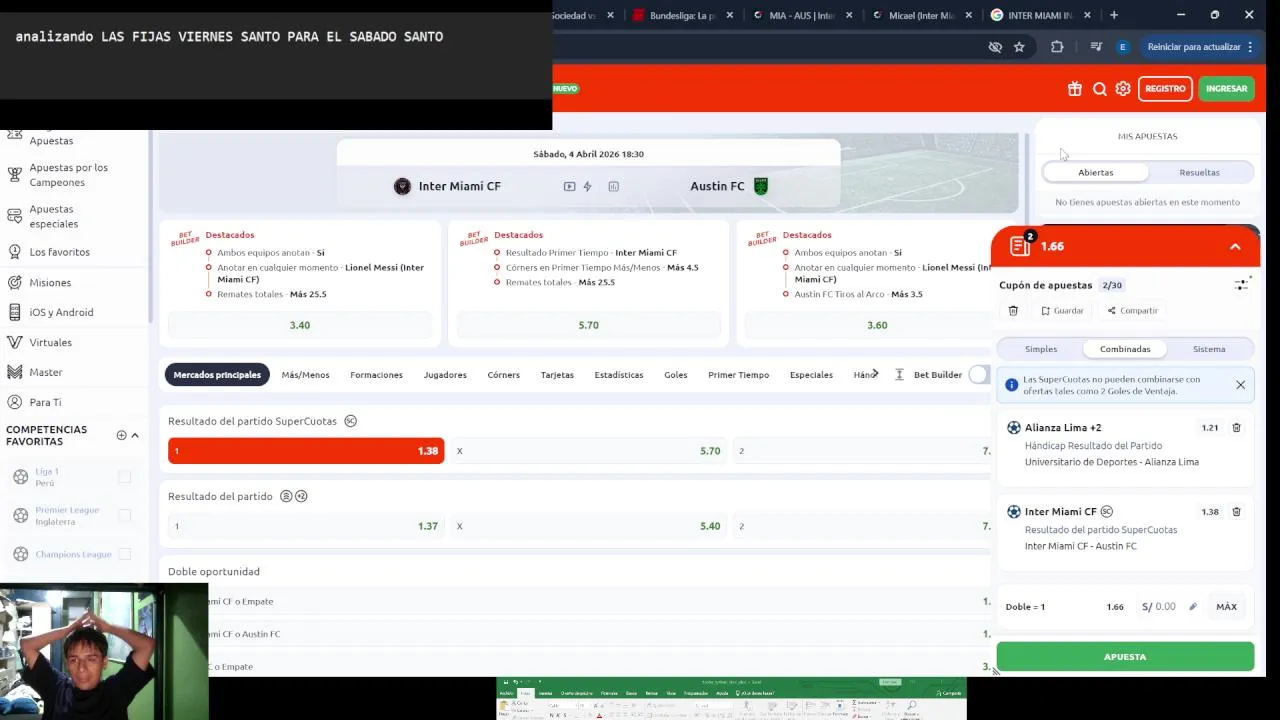Check the Champions League checkbox
The image size is (1280, 720).
click(125, 554)
